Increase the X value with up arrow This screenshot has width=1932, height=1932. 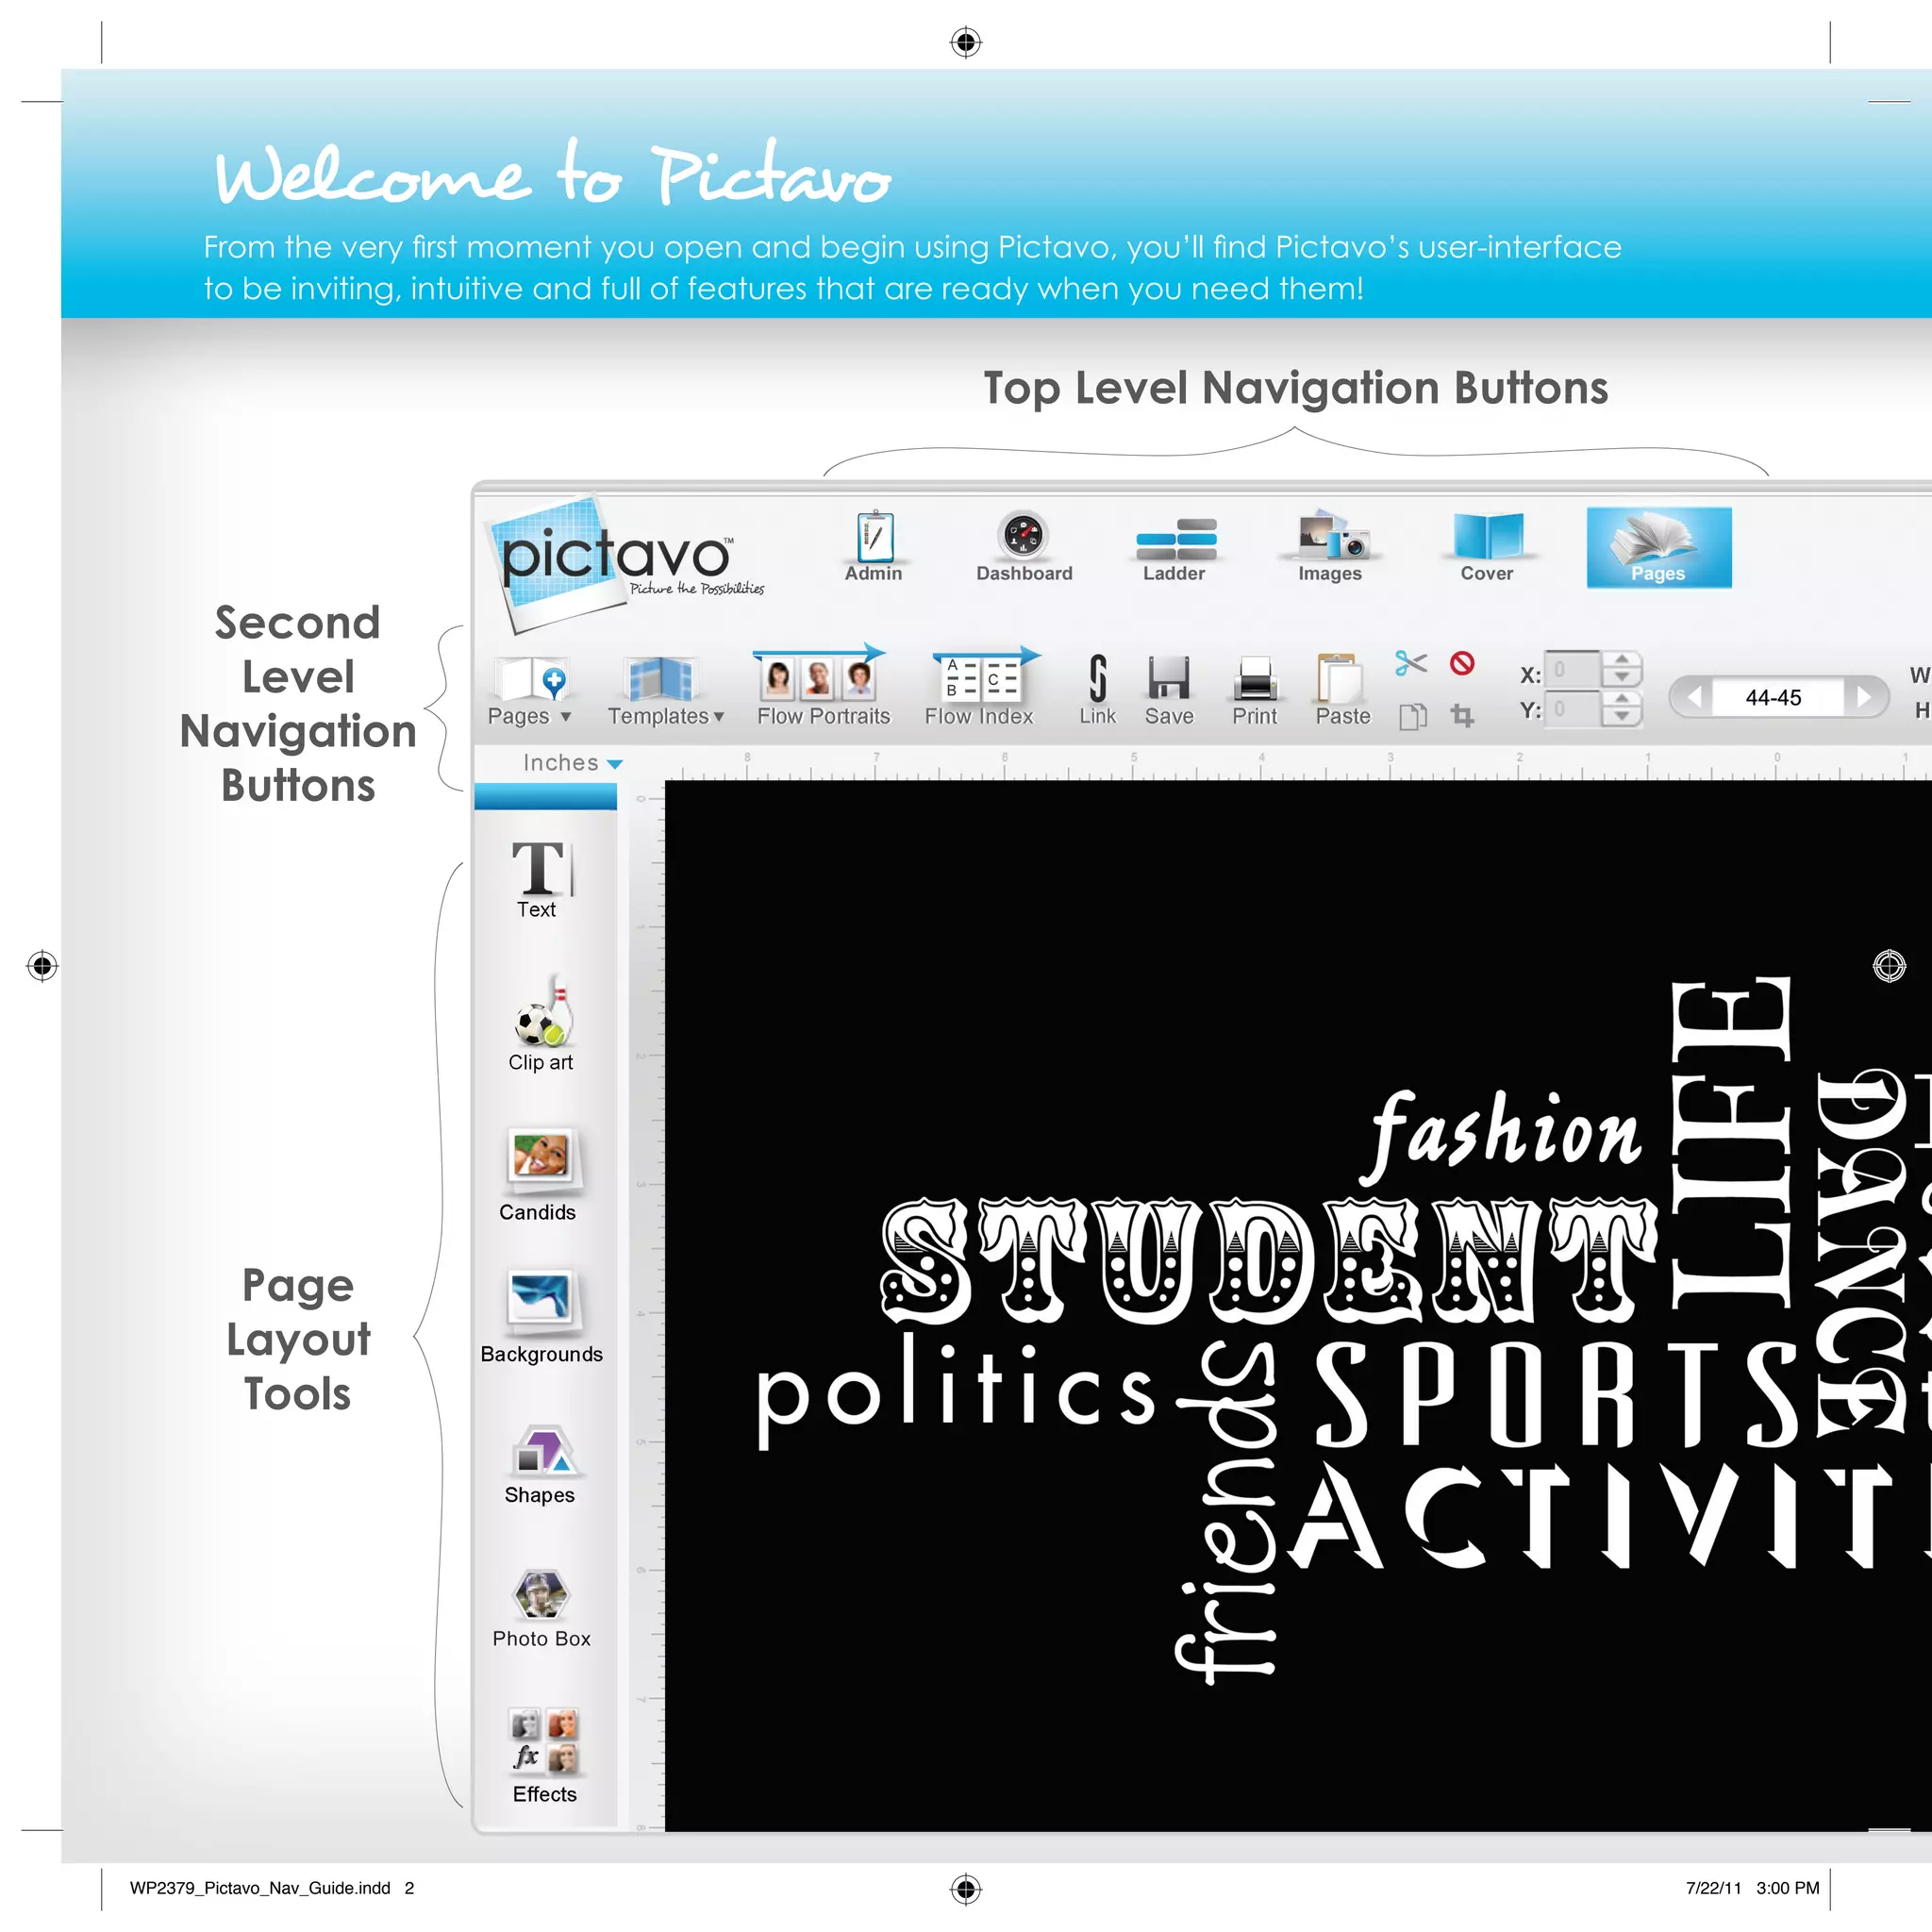pos(1622,660)
